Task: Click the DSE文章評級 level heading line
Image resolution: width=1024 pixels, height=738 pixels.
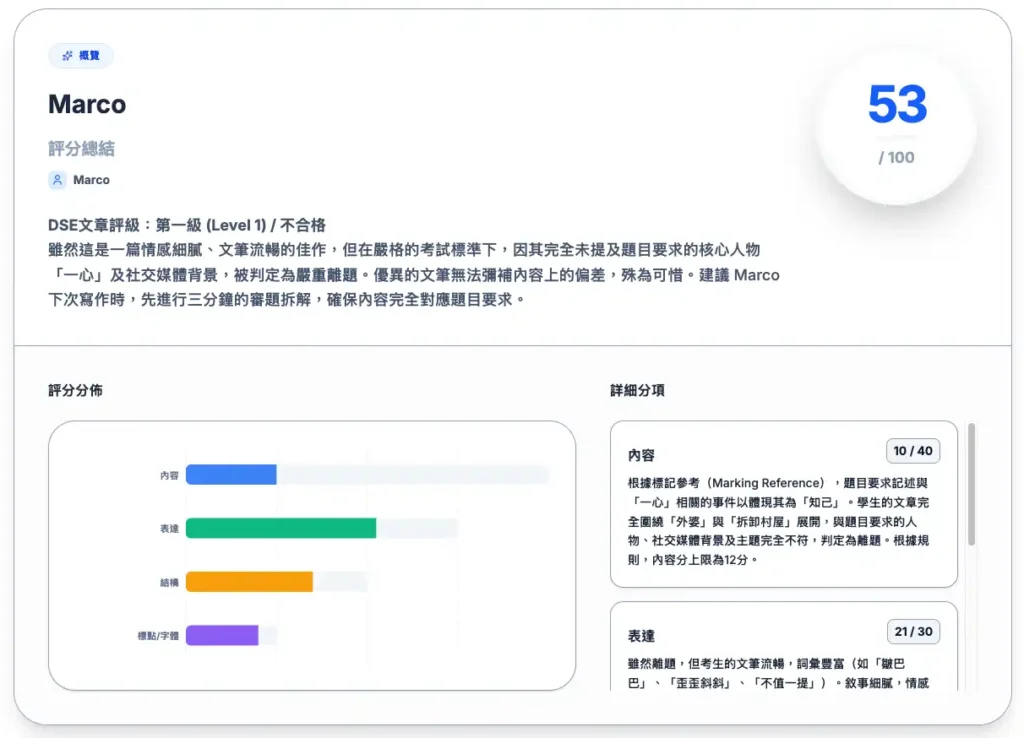Action: (187, 225)
